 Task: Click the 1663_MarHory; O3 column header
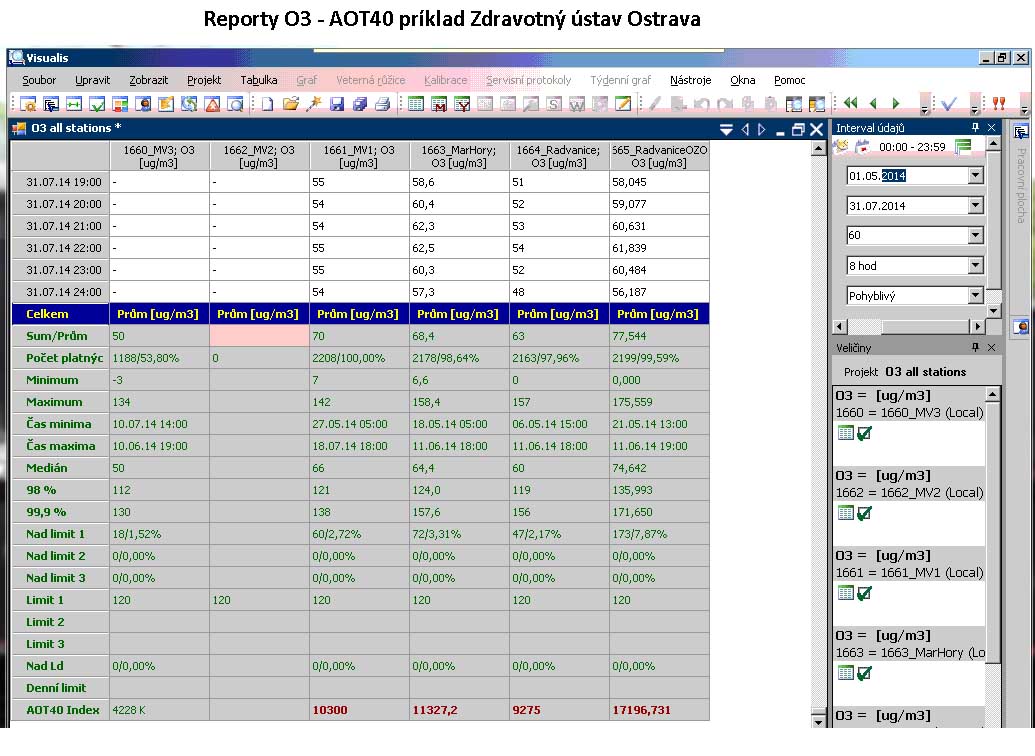click(459, 156)
